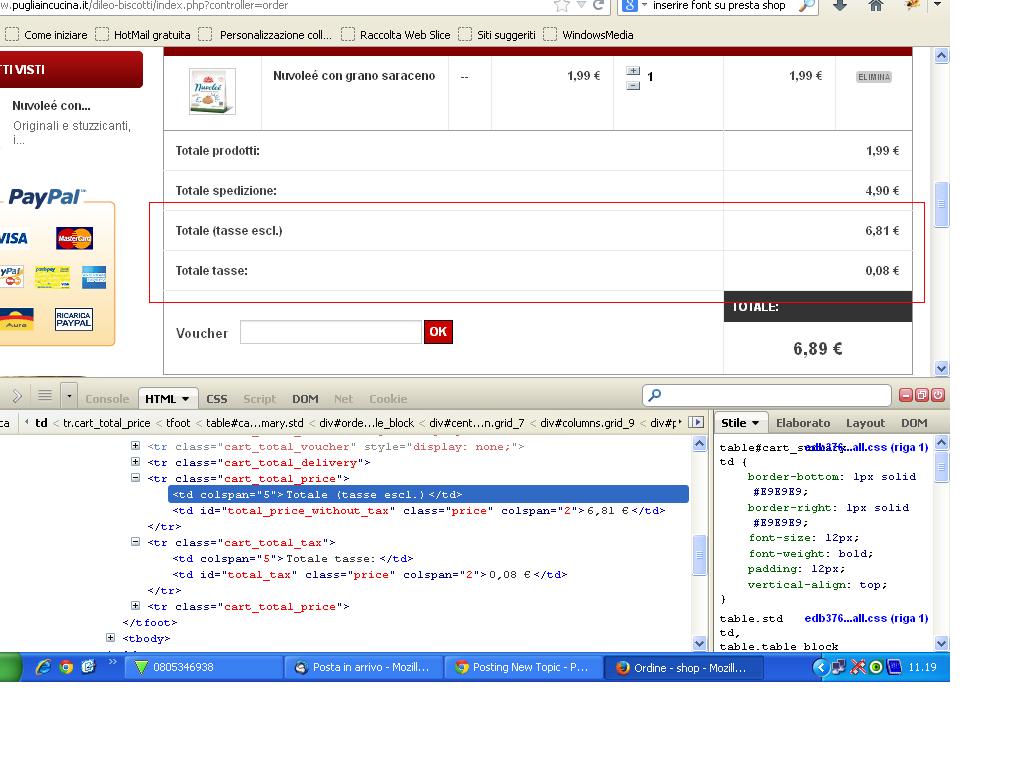Viewport: 1024px width, 768px height.
Task: Click the Firefox home icon
Action: (x=875, y=5)
